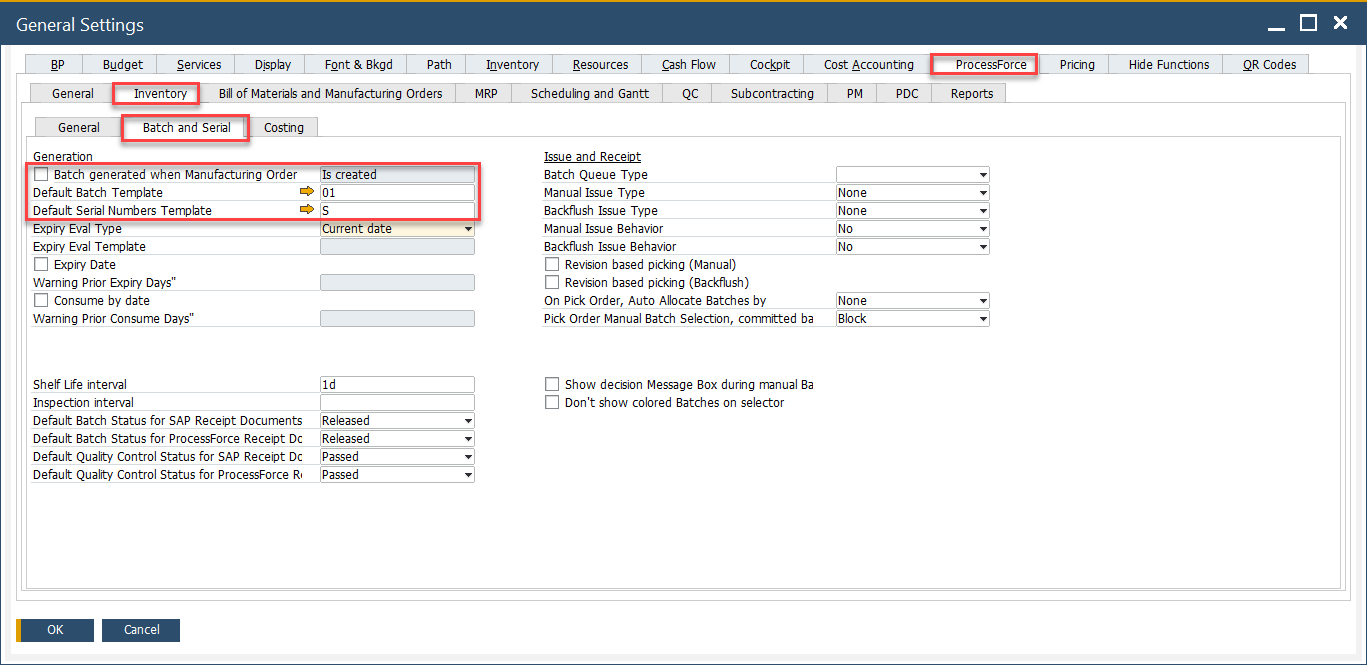
Task: Switch to the ProcessForce tab
Action: [x=983, y=63]
